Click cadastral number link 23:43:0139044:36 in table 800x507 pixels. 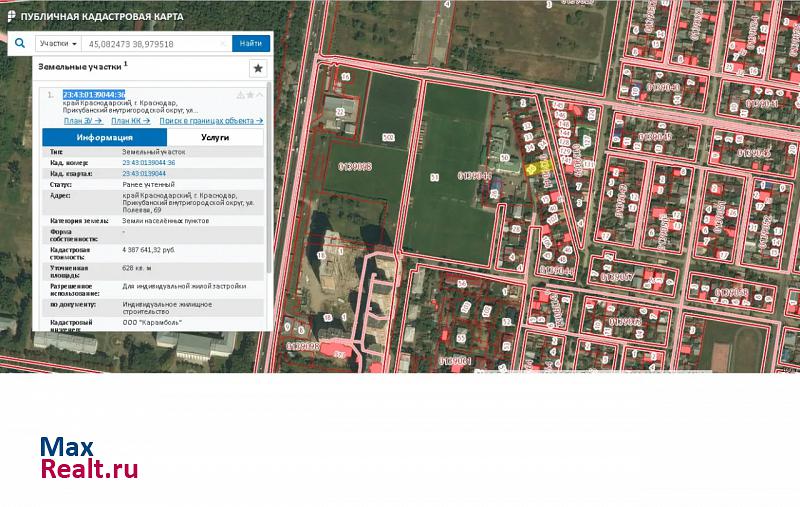148,162
